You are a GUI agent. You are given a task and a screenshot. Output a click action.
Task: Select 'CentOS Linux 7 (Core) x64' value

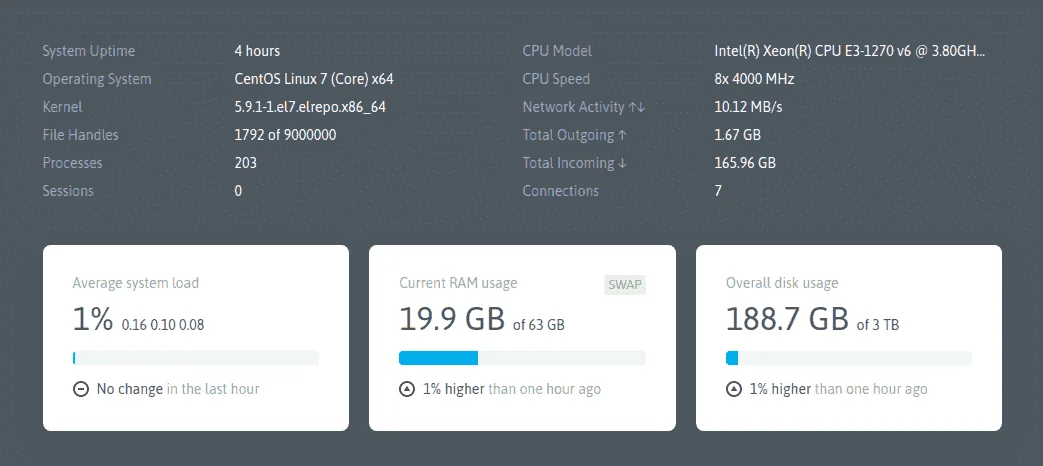point(314,79)
